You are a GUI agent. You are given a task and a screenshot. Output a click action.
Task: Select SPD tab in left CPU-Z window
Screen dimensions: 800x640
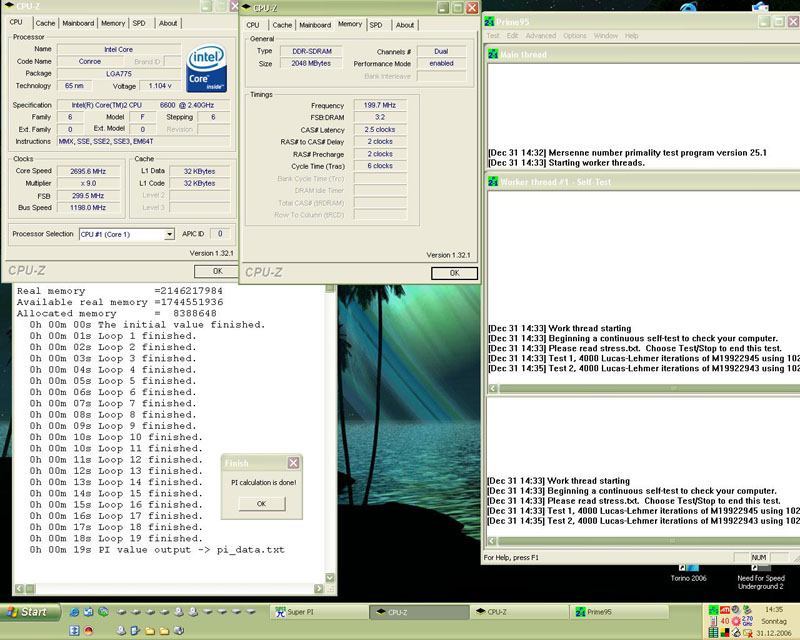point(139,23)
